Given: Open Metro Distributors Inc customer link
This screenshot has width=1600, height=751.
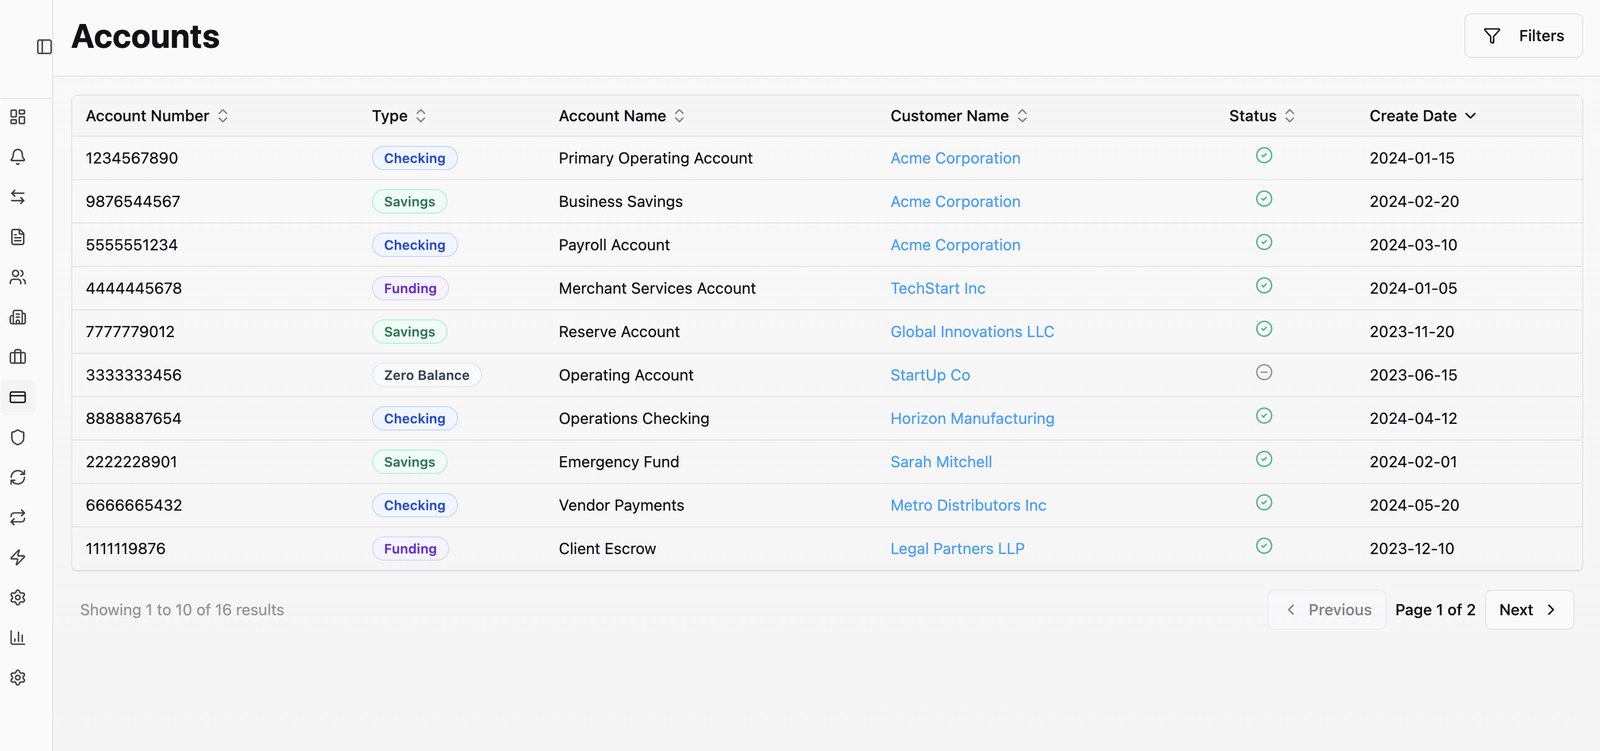Looking at the screenshot, I should [968, 505].
